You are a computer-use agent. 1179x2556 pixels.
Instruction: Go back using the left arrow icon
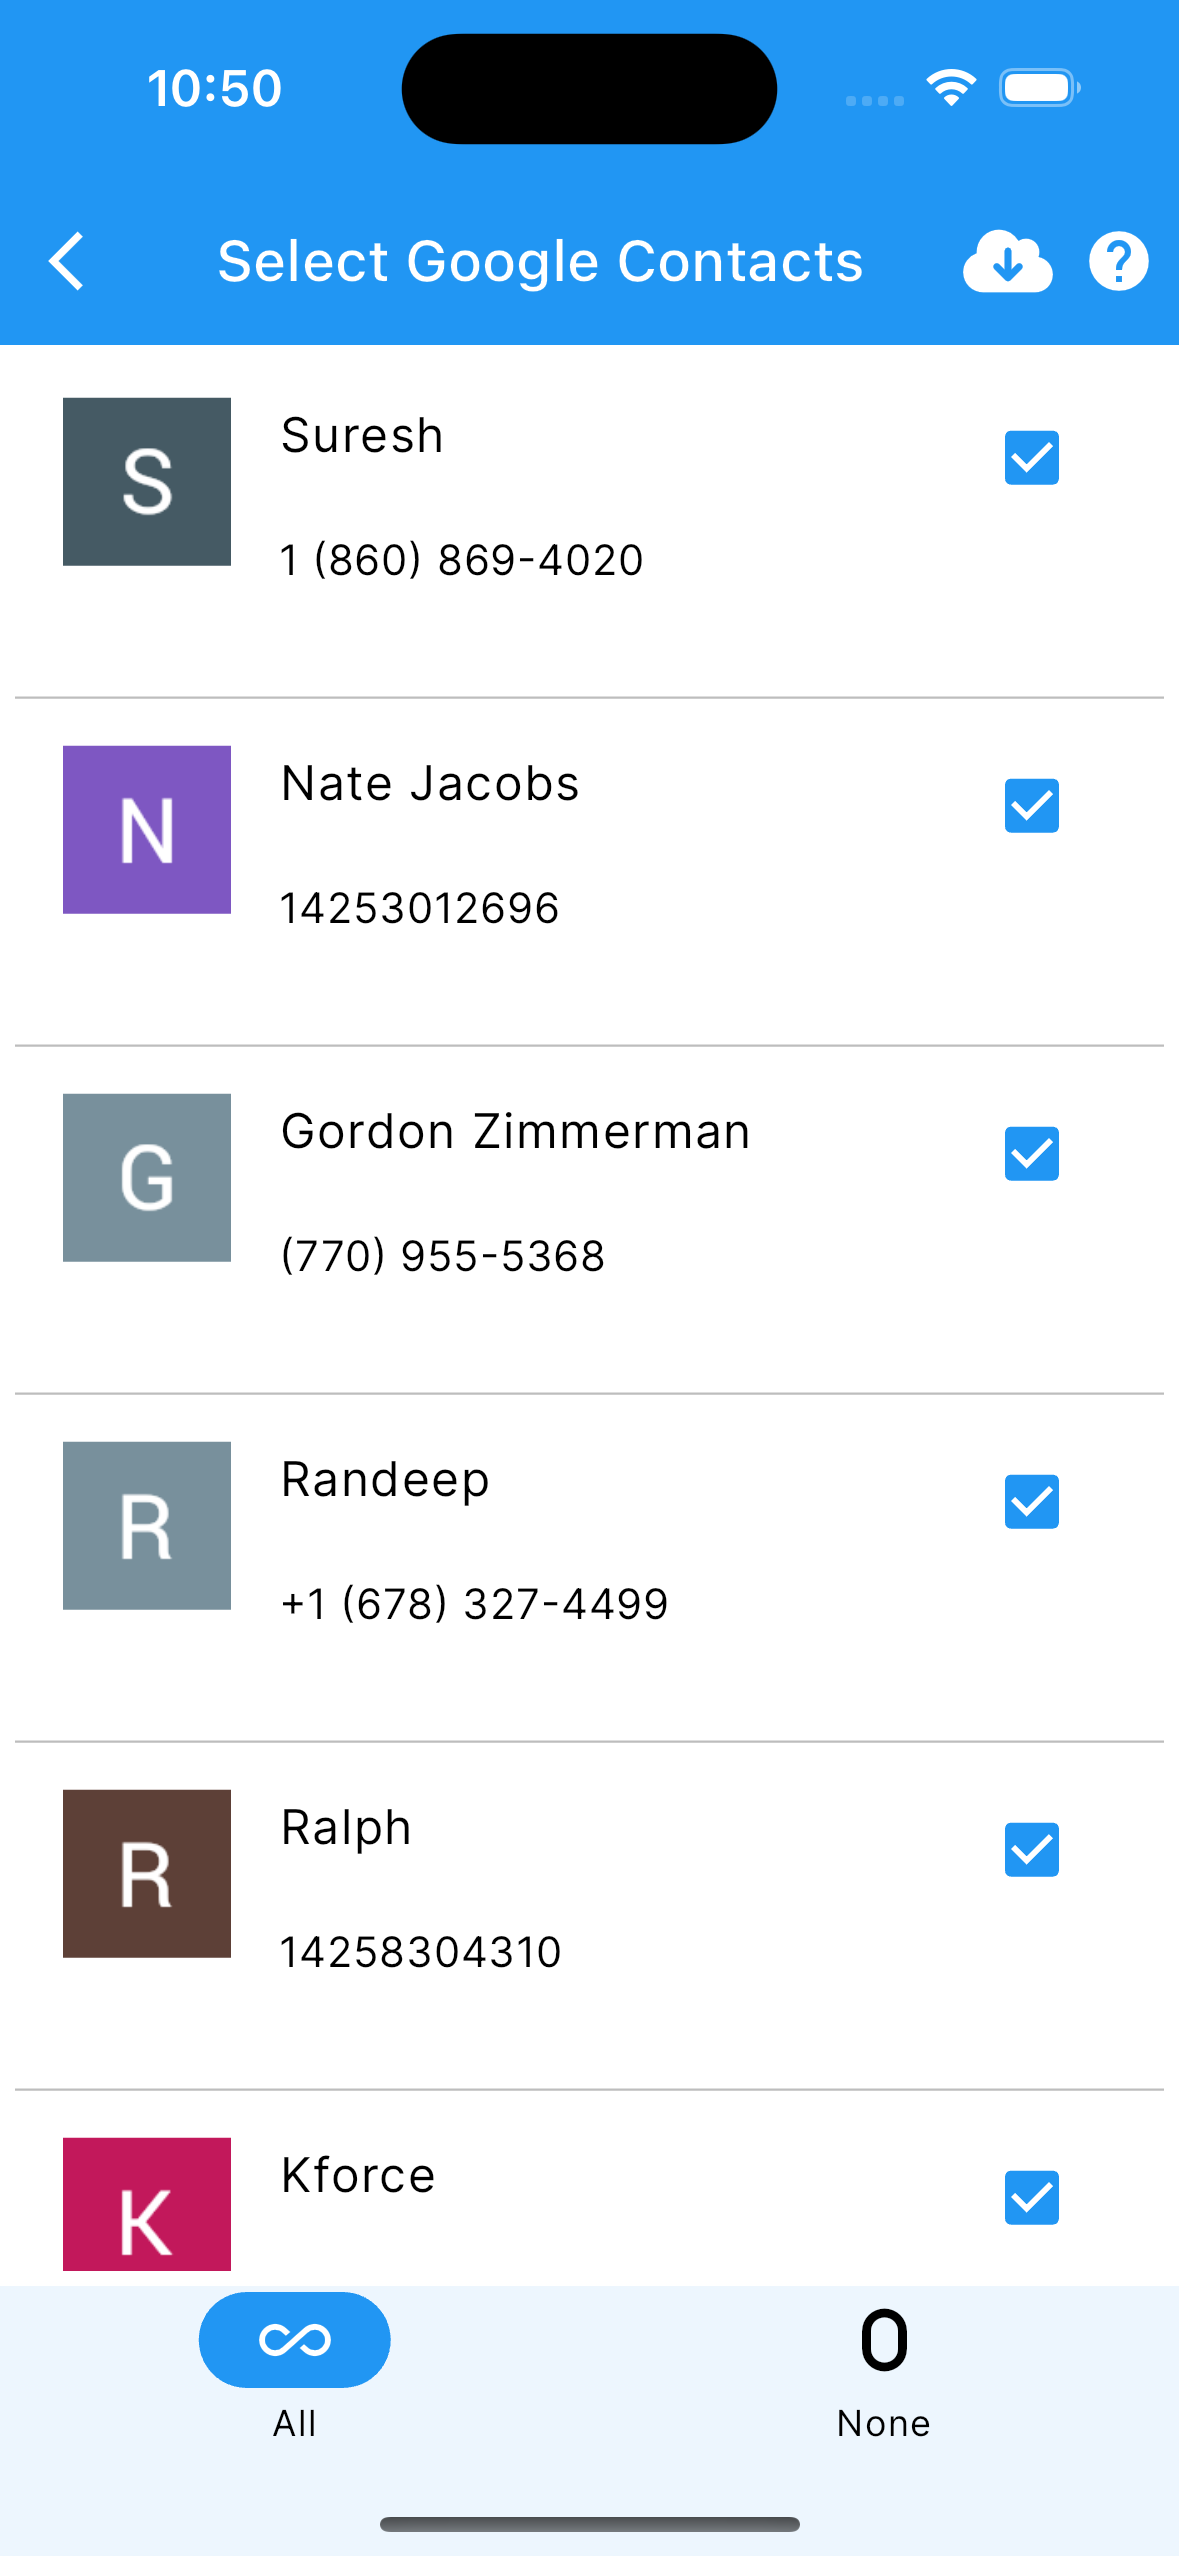click(67, 262)
